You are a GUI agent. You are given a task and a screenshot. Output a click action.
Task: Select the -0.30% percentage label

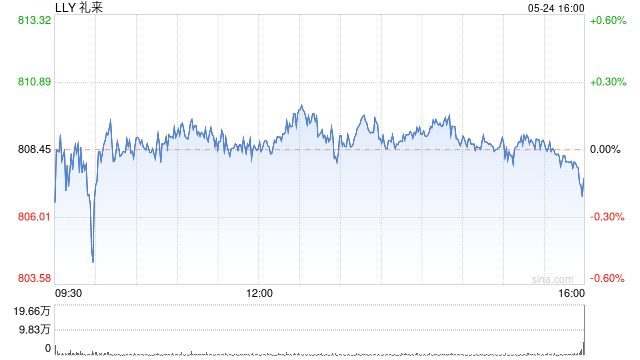click(x=607, y=217)
